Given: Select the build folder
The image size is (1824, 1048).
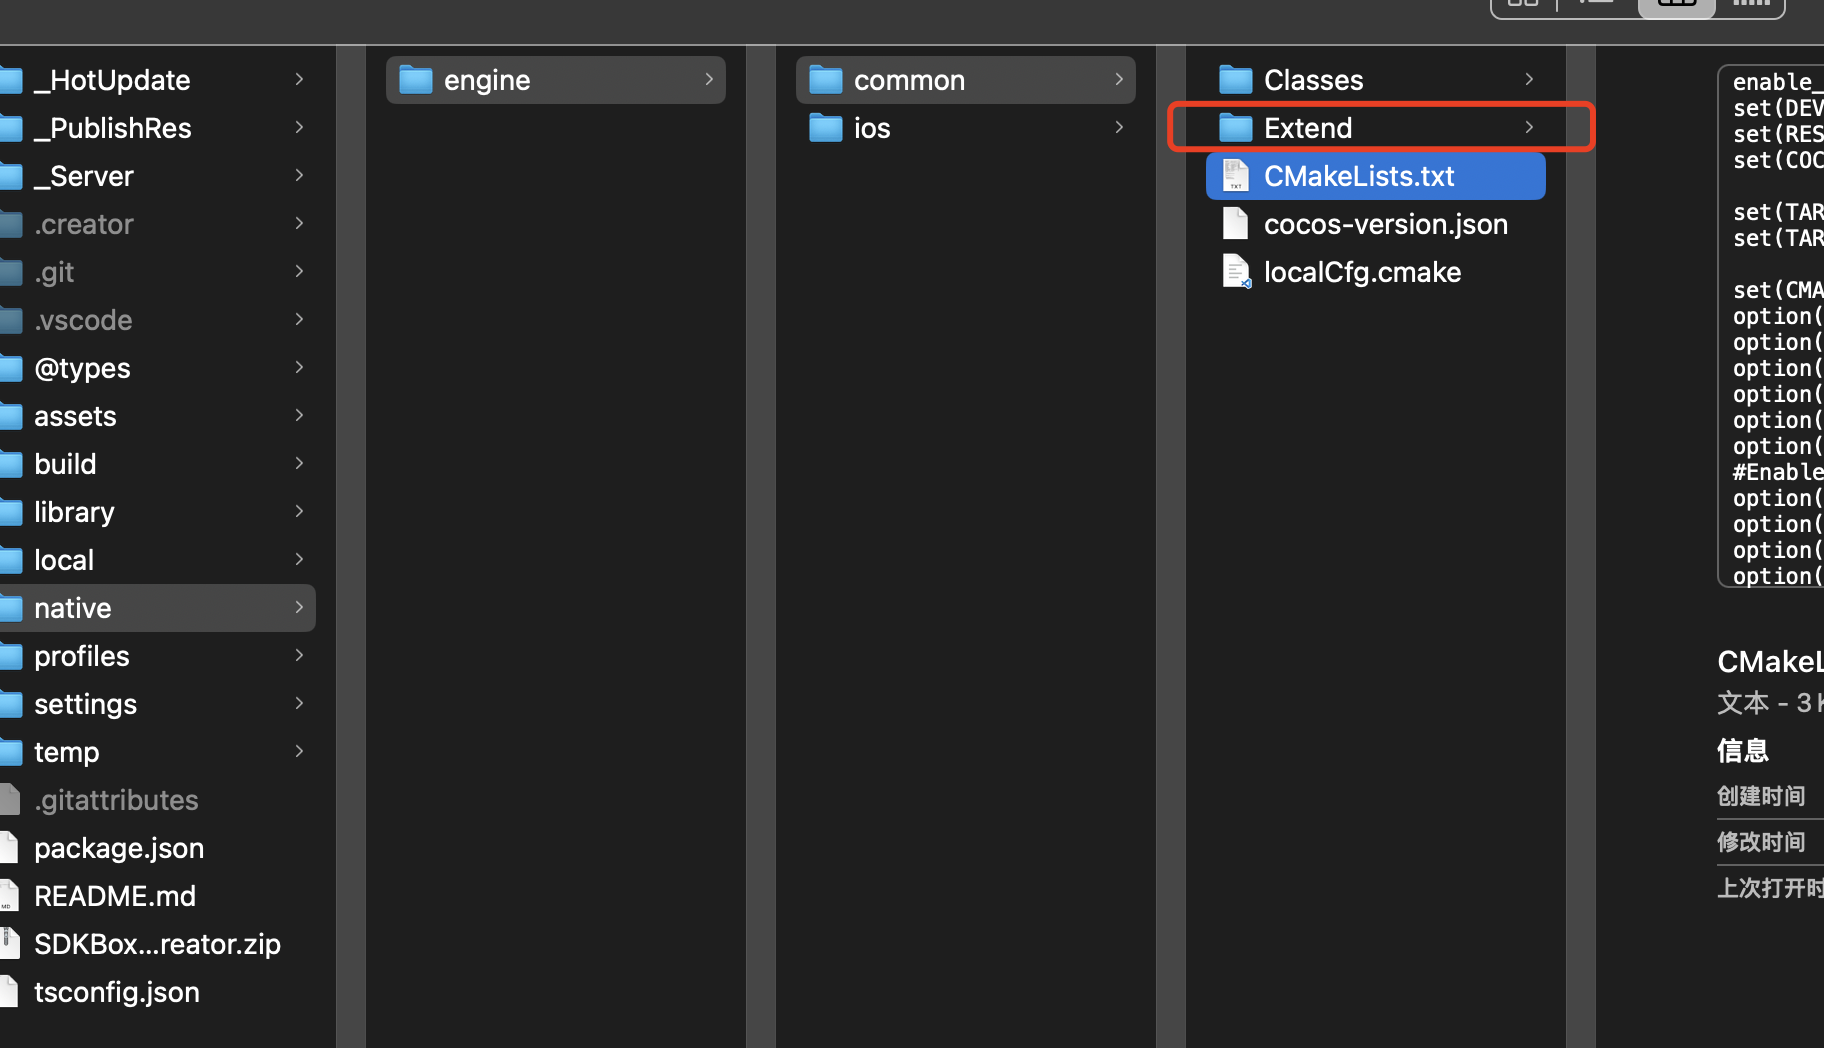Looking at the screenshot, I should pyautogui.click(x=65, y=464).
